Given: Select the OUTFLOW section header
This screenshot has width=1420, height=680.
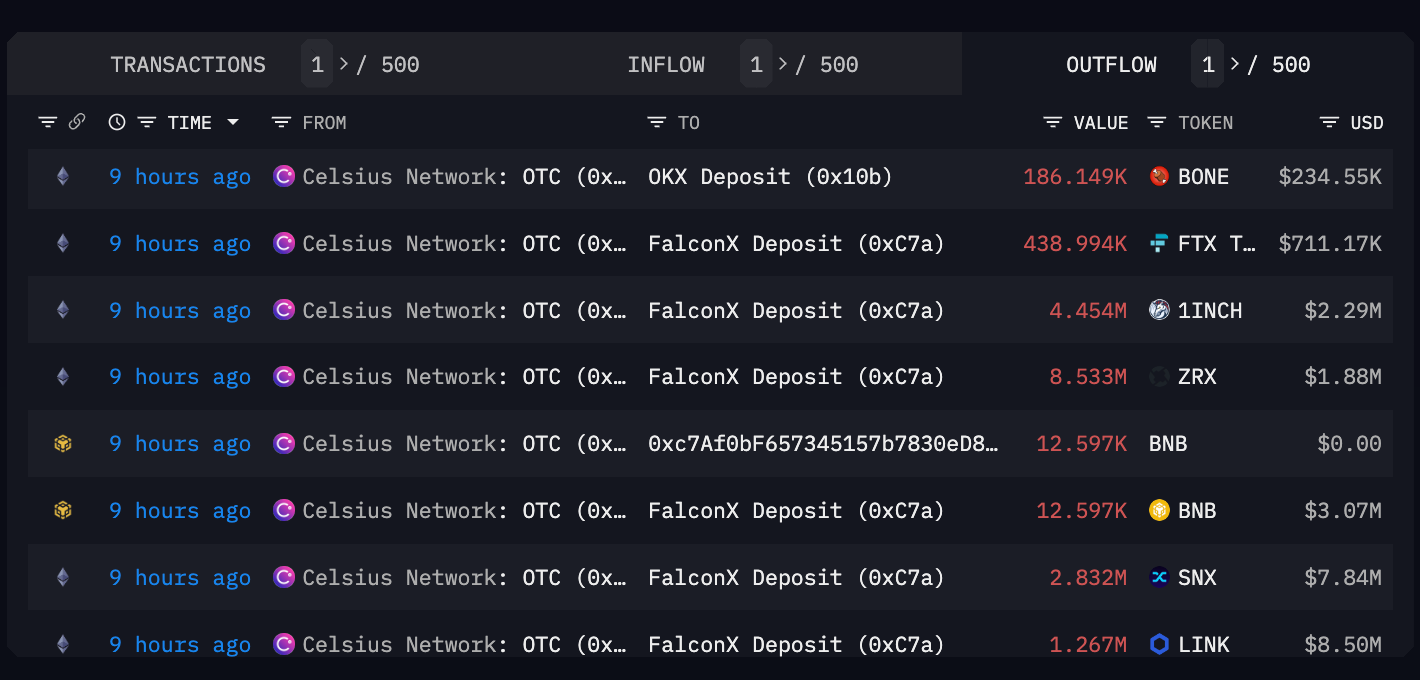Looking at the screenshot, I should coord(1111,64).
